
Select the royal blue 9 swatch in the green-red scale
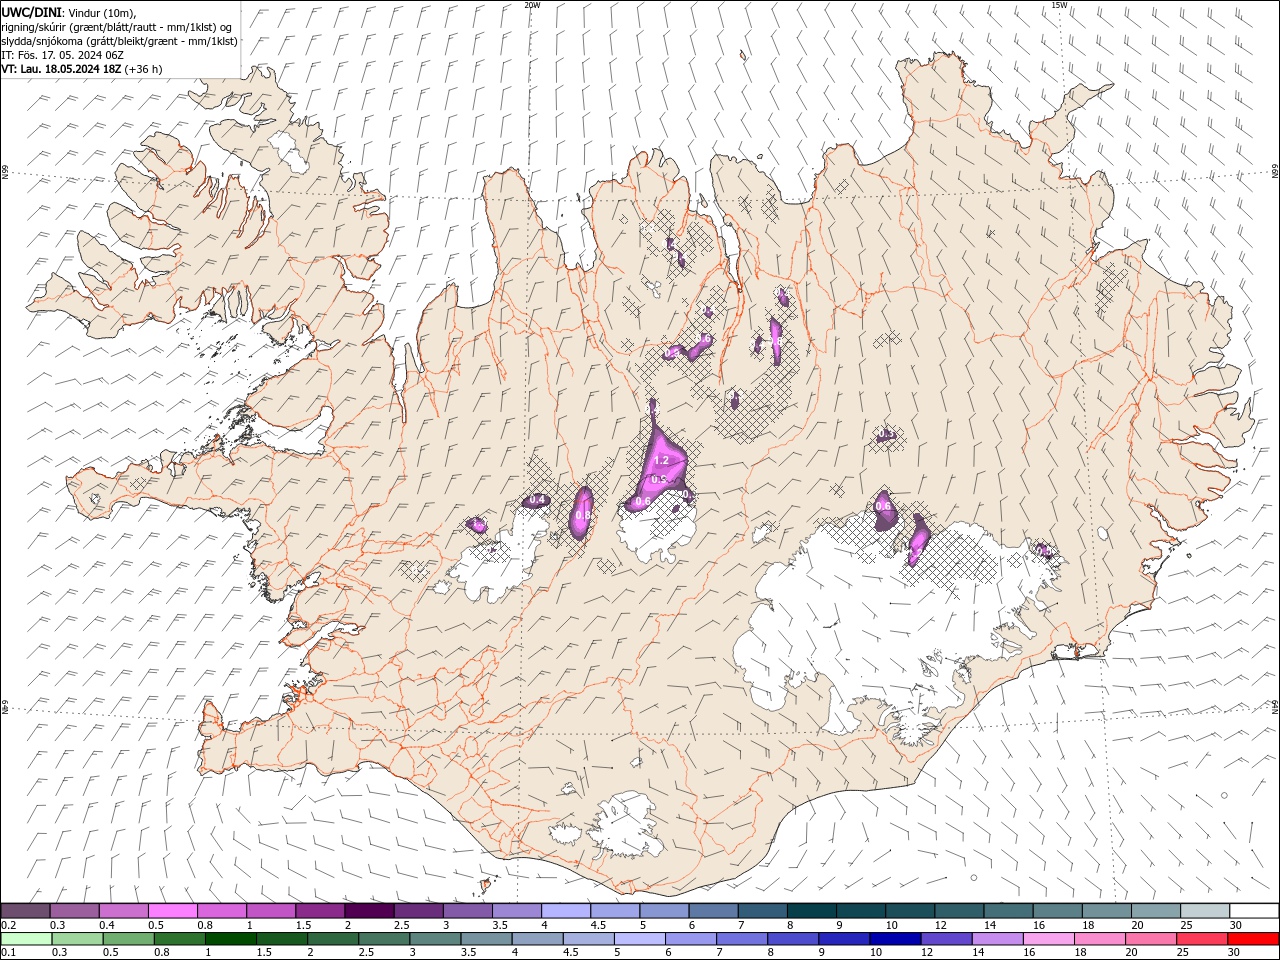point(844,939)
